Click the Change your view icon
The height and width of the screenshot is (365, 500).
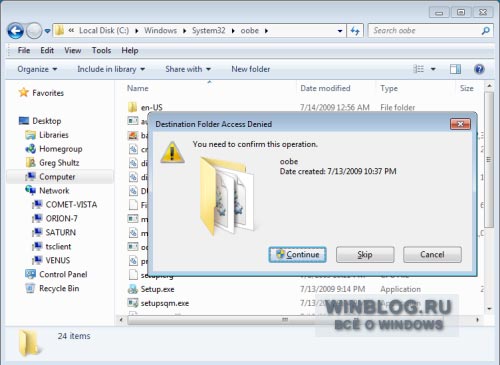(419, 69)
